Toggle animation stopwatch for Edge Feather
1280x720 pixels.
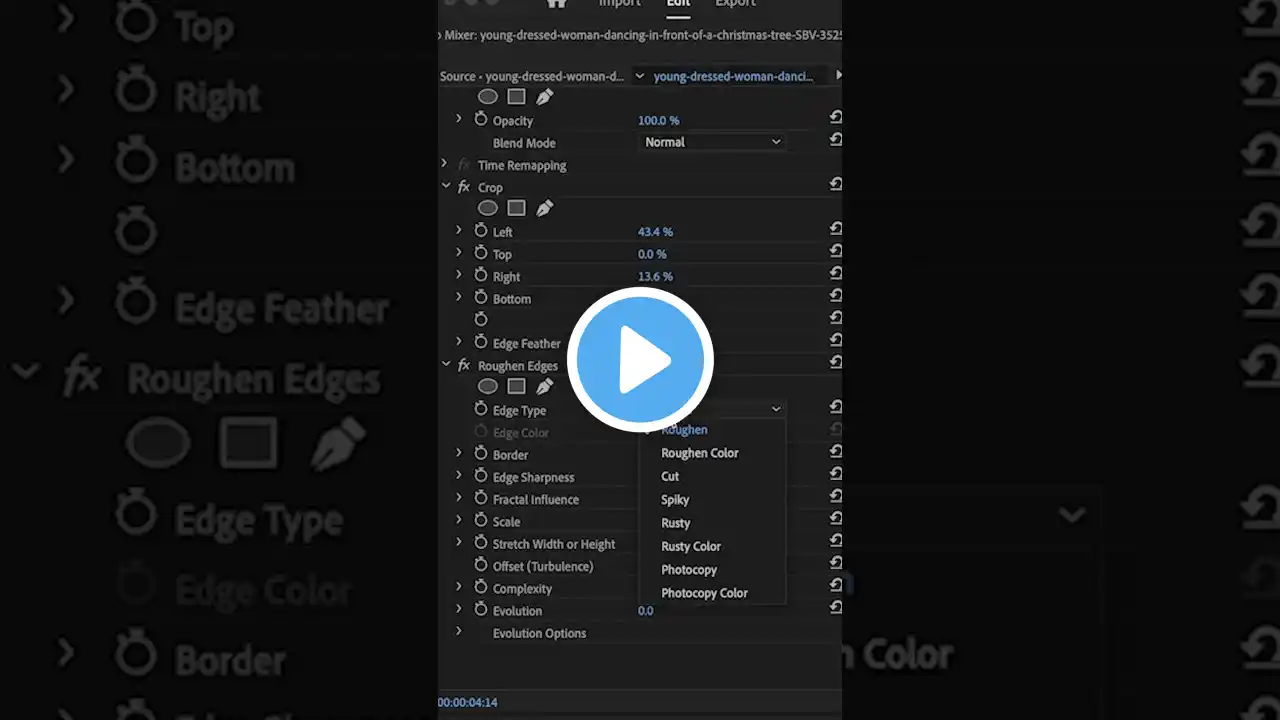coord(481,342)
